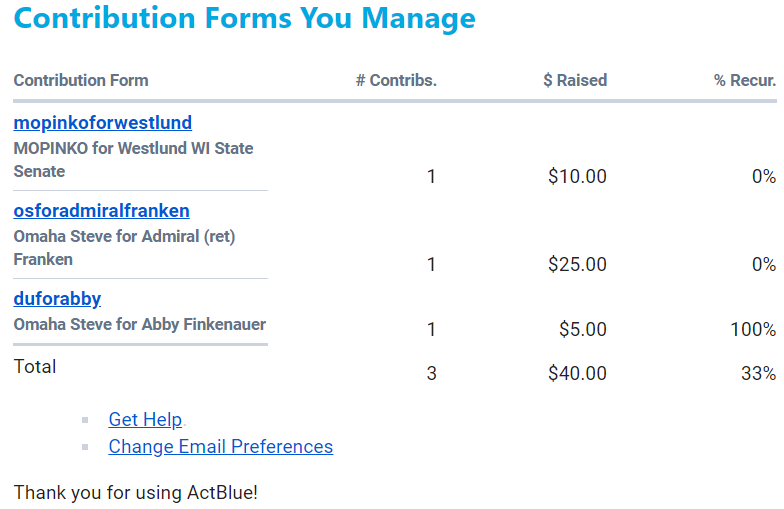
Task: Click the Thank you for using ActBlue text
Action: 136,493
